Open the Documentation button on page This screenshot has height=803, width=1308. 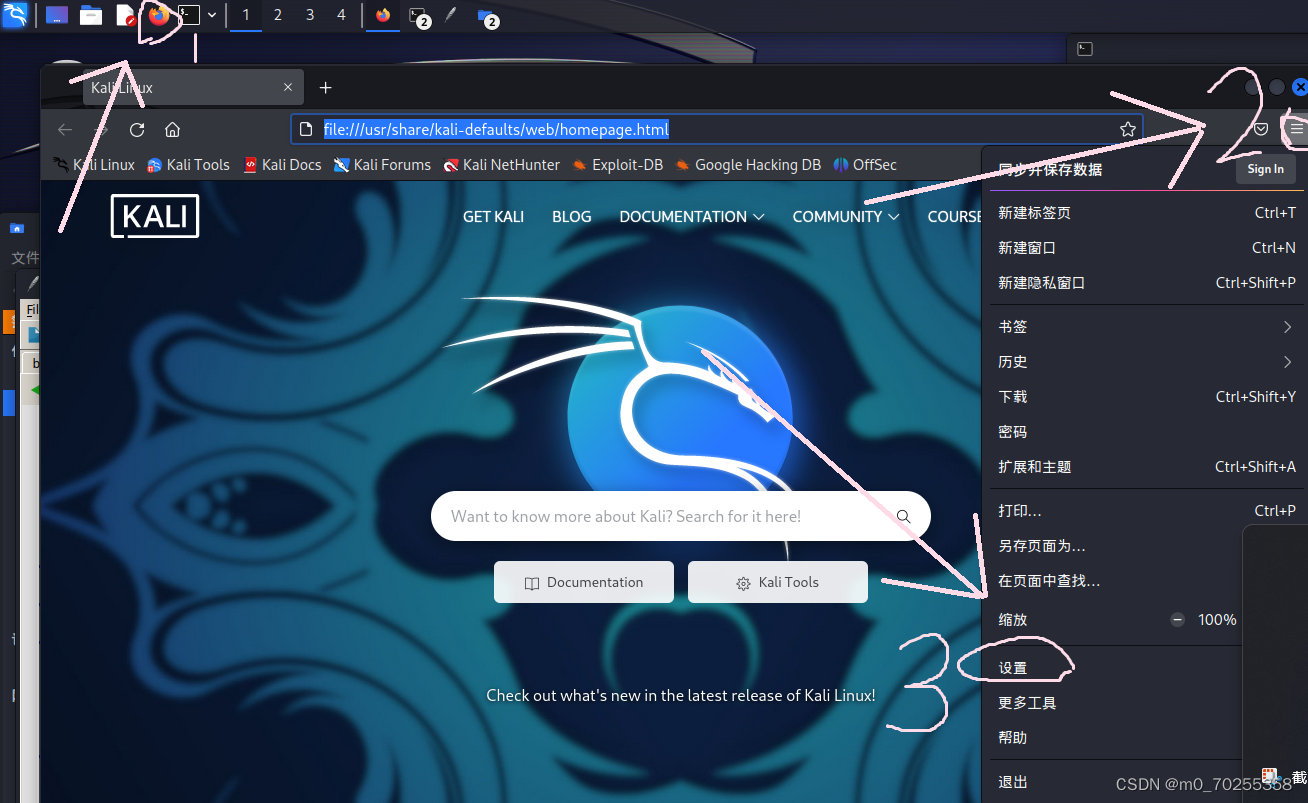coord(584,582)
